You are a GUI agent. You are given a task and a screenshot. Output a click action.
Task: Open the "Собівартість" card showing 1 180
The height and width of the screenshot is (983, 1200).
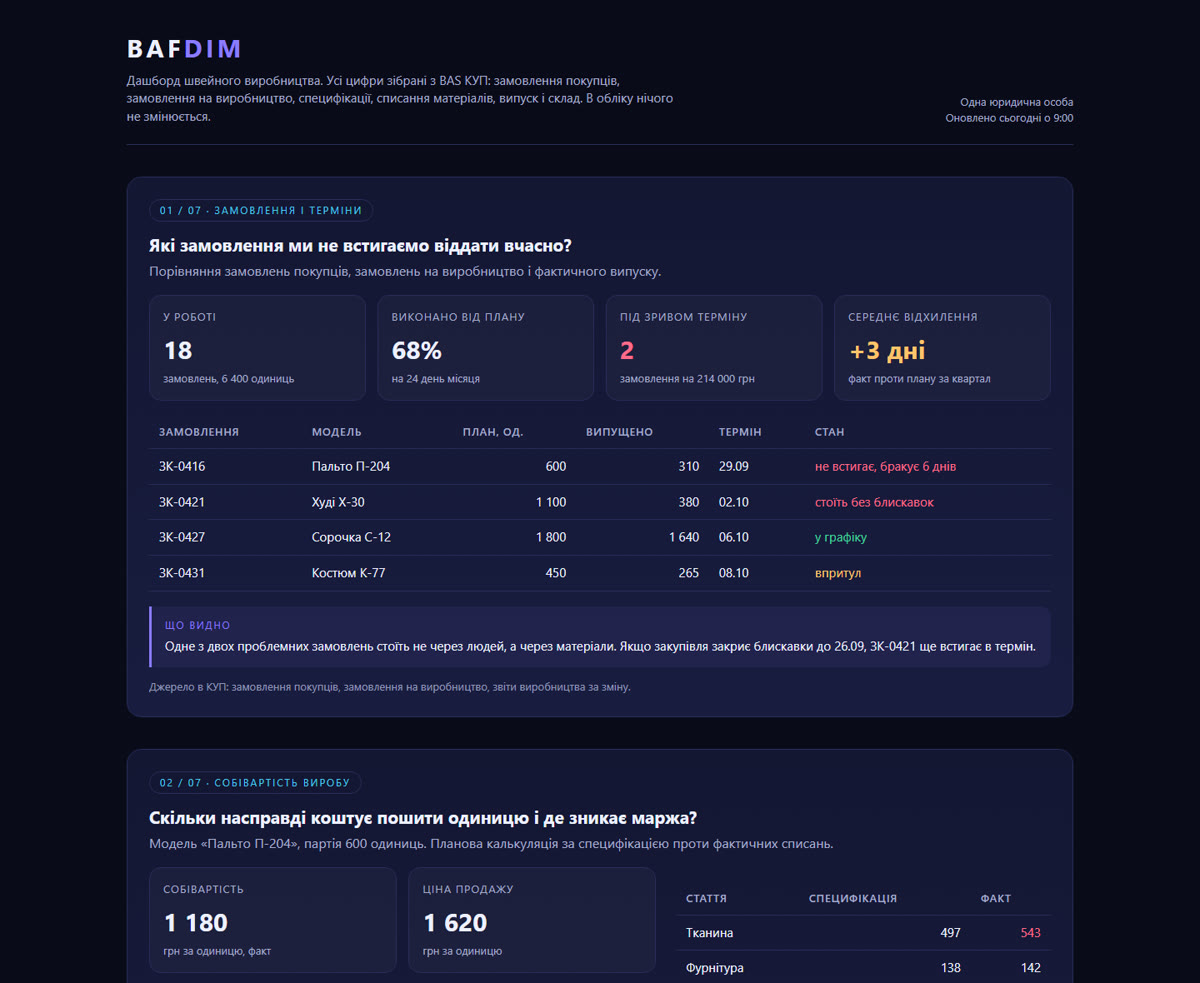tap(273, 920)
